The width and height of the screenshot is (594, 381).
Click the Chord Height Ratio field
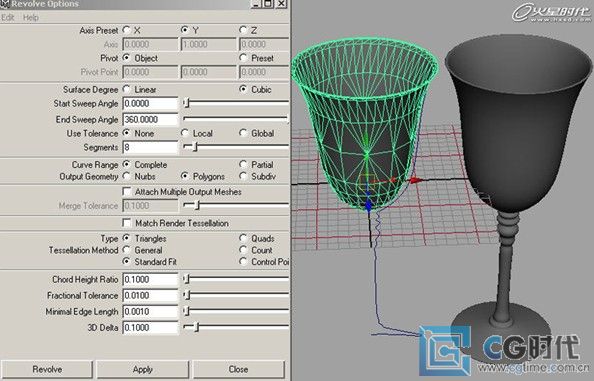coord(150,280)
